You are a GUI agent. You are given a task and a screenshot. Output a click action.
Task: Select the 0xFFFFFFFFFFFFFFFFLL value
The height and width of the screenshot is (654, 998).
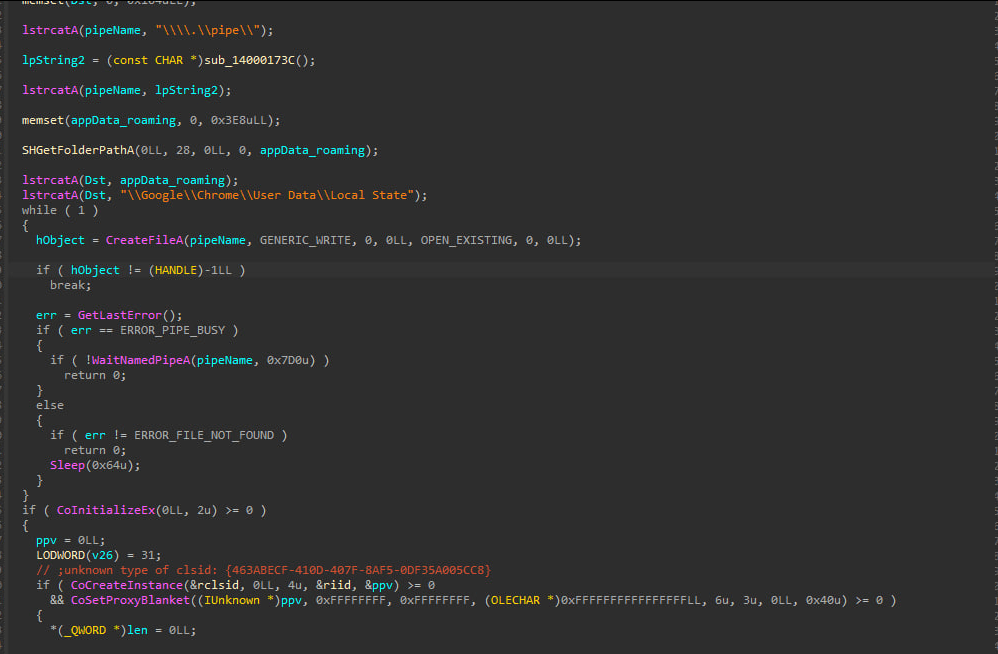pos(631,600)
